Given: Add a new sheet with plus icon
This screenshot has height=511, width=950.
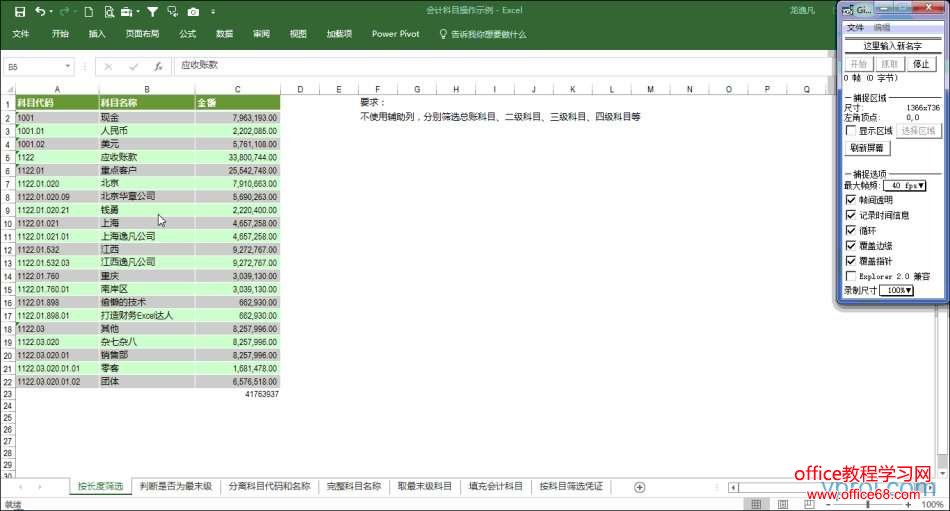Looking at the screenshot, I should pyautogui.click(x=640, y=487).
